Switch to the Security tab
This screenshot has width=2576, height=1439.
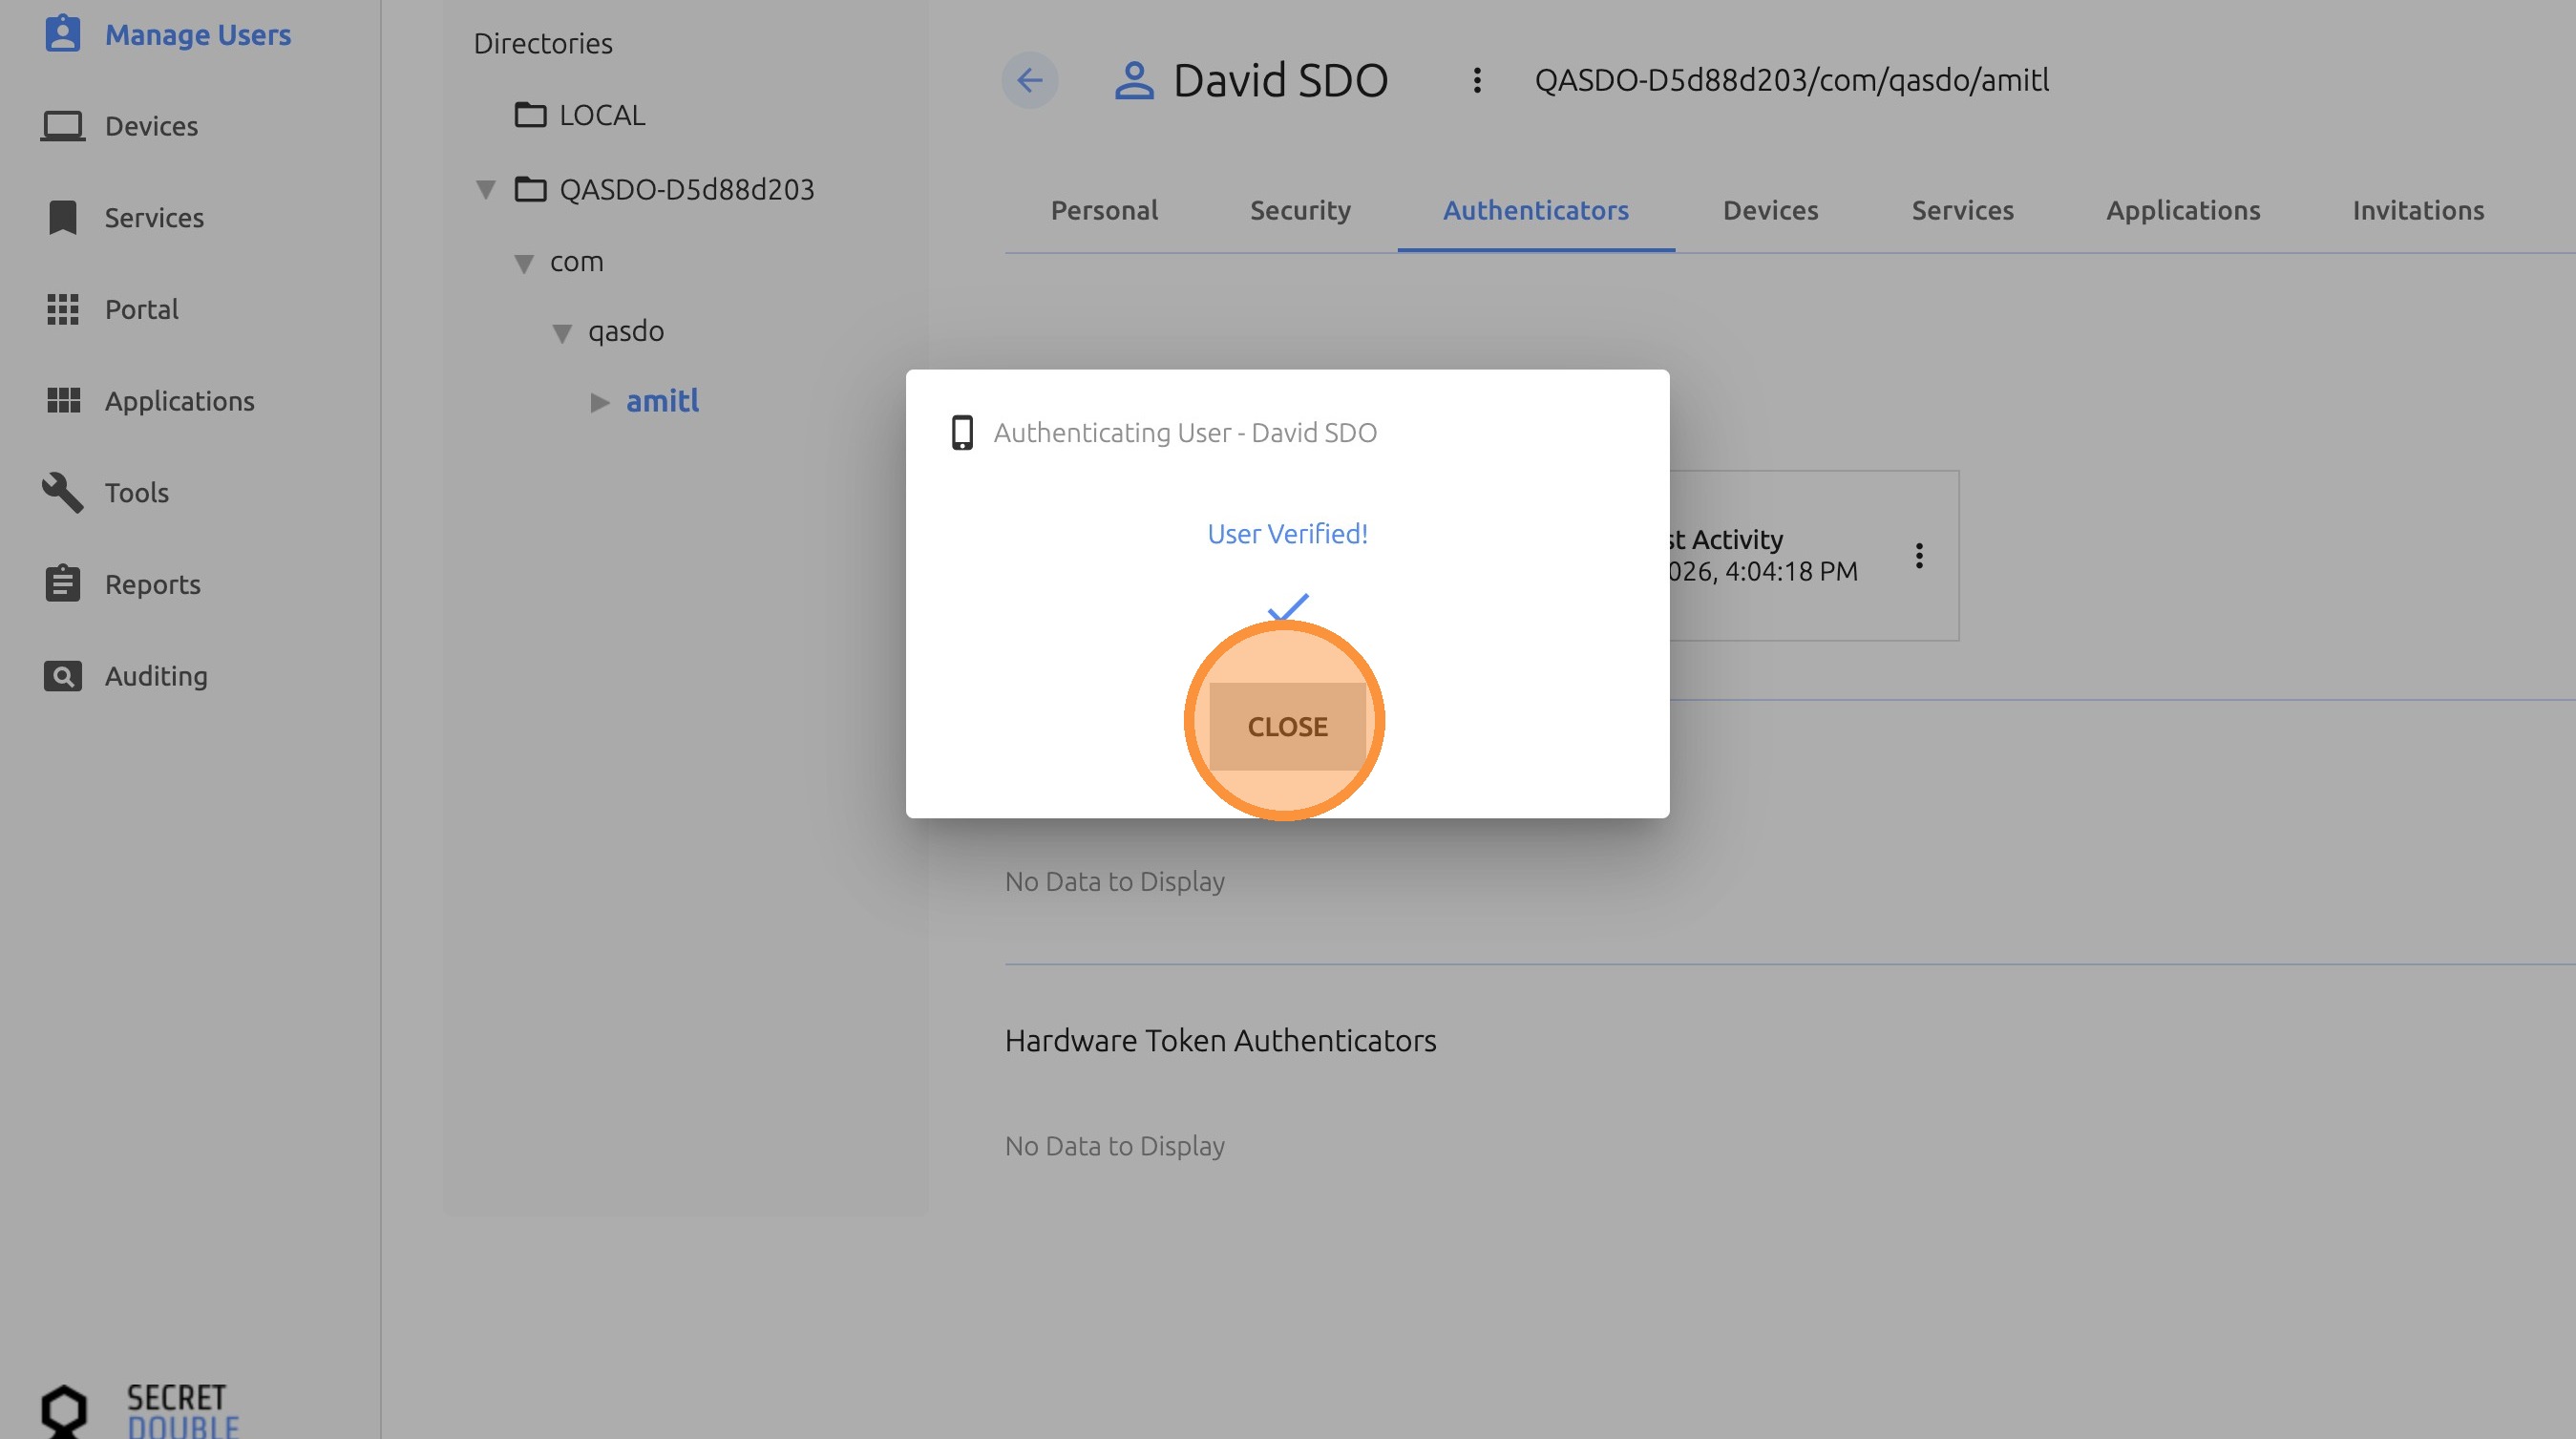click(x=1299, y=210)
